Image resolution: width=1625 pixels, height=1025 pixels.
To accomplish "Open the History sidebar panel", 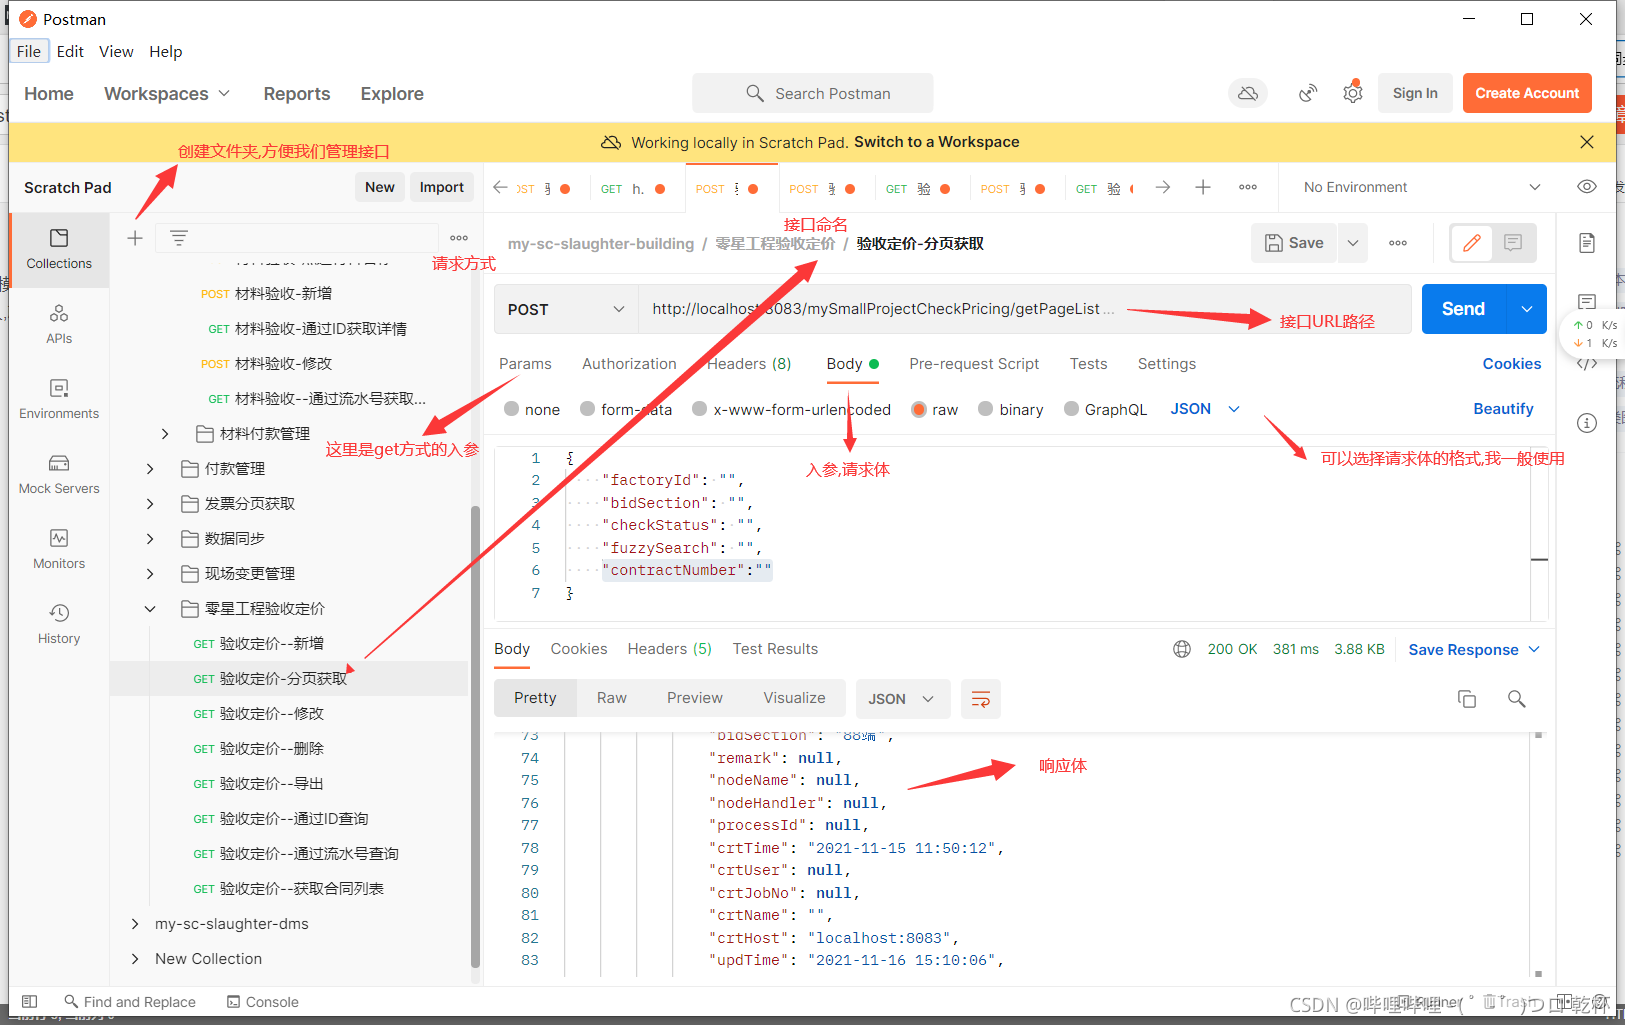I will [59, 624].
